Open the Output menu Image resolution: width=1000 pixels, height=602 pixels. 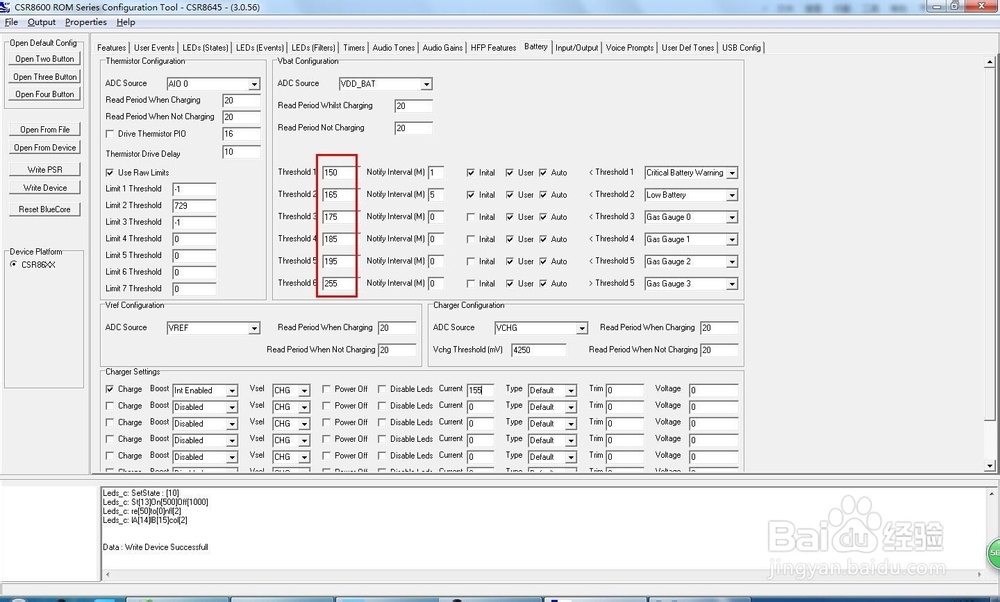click(x=41, y=22)
